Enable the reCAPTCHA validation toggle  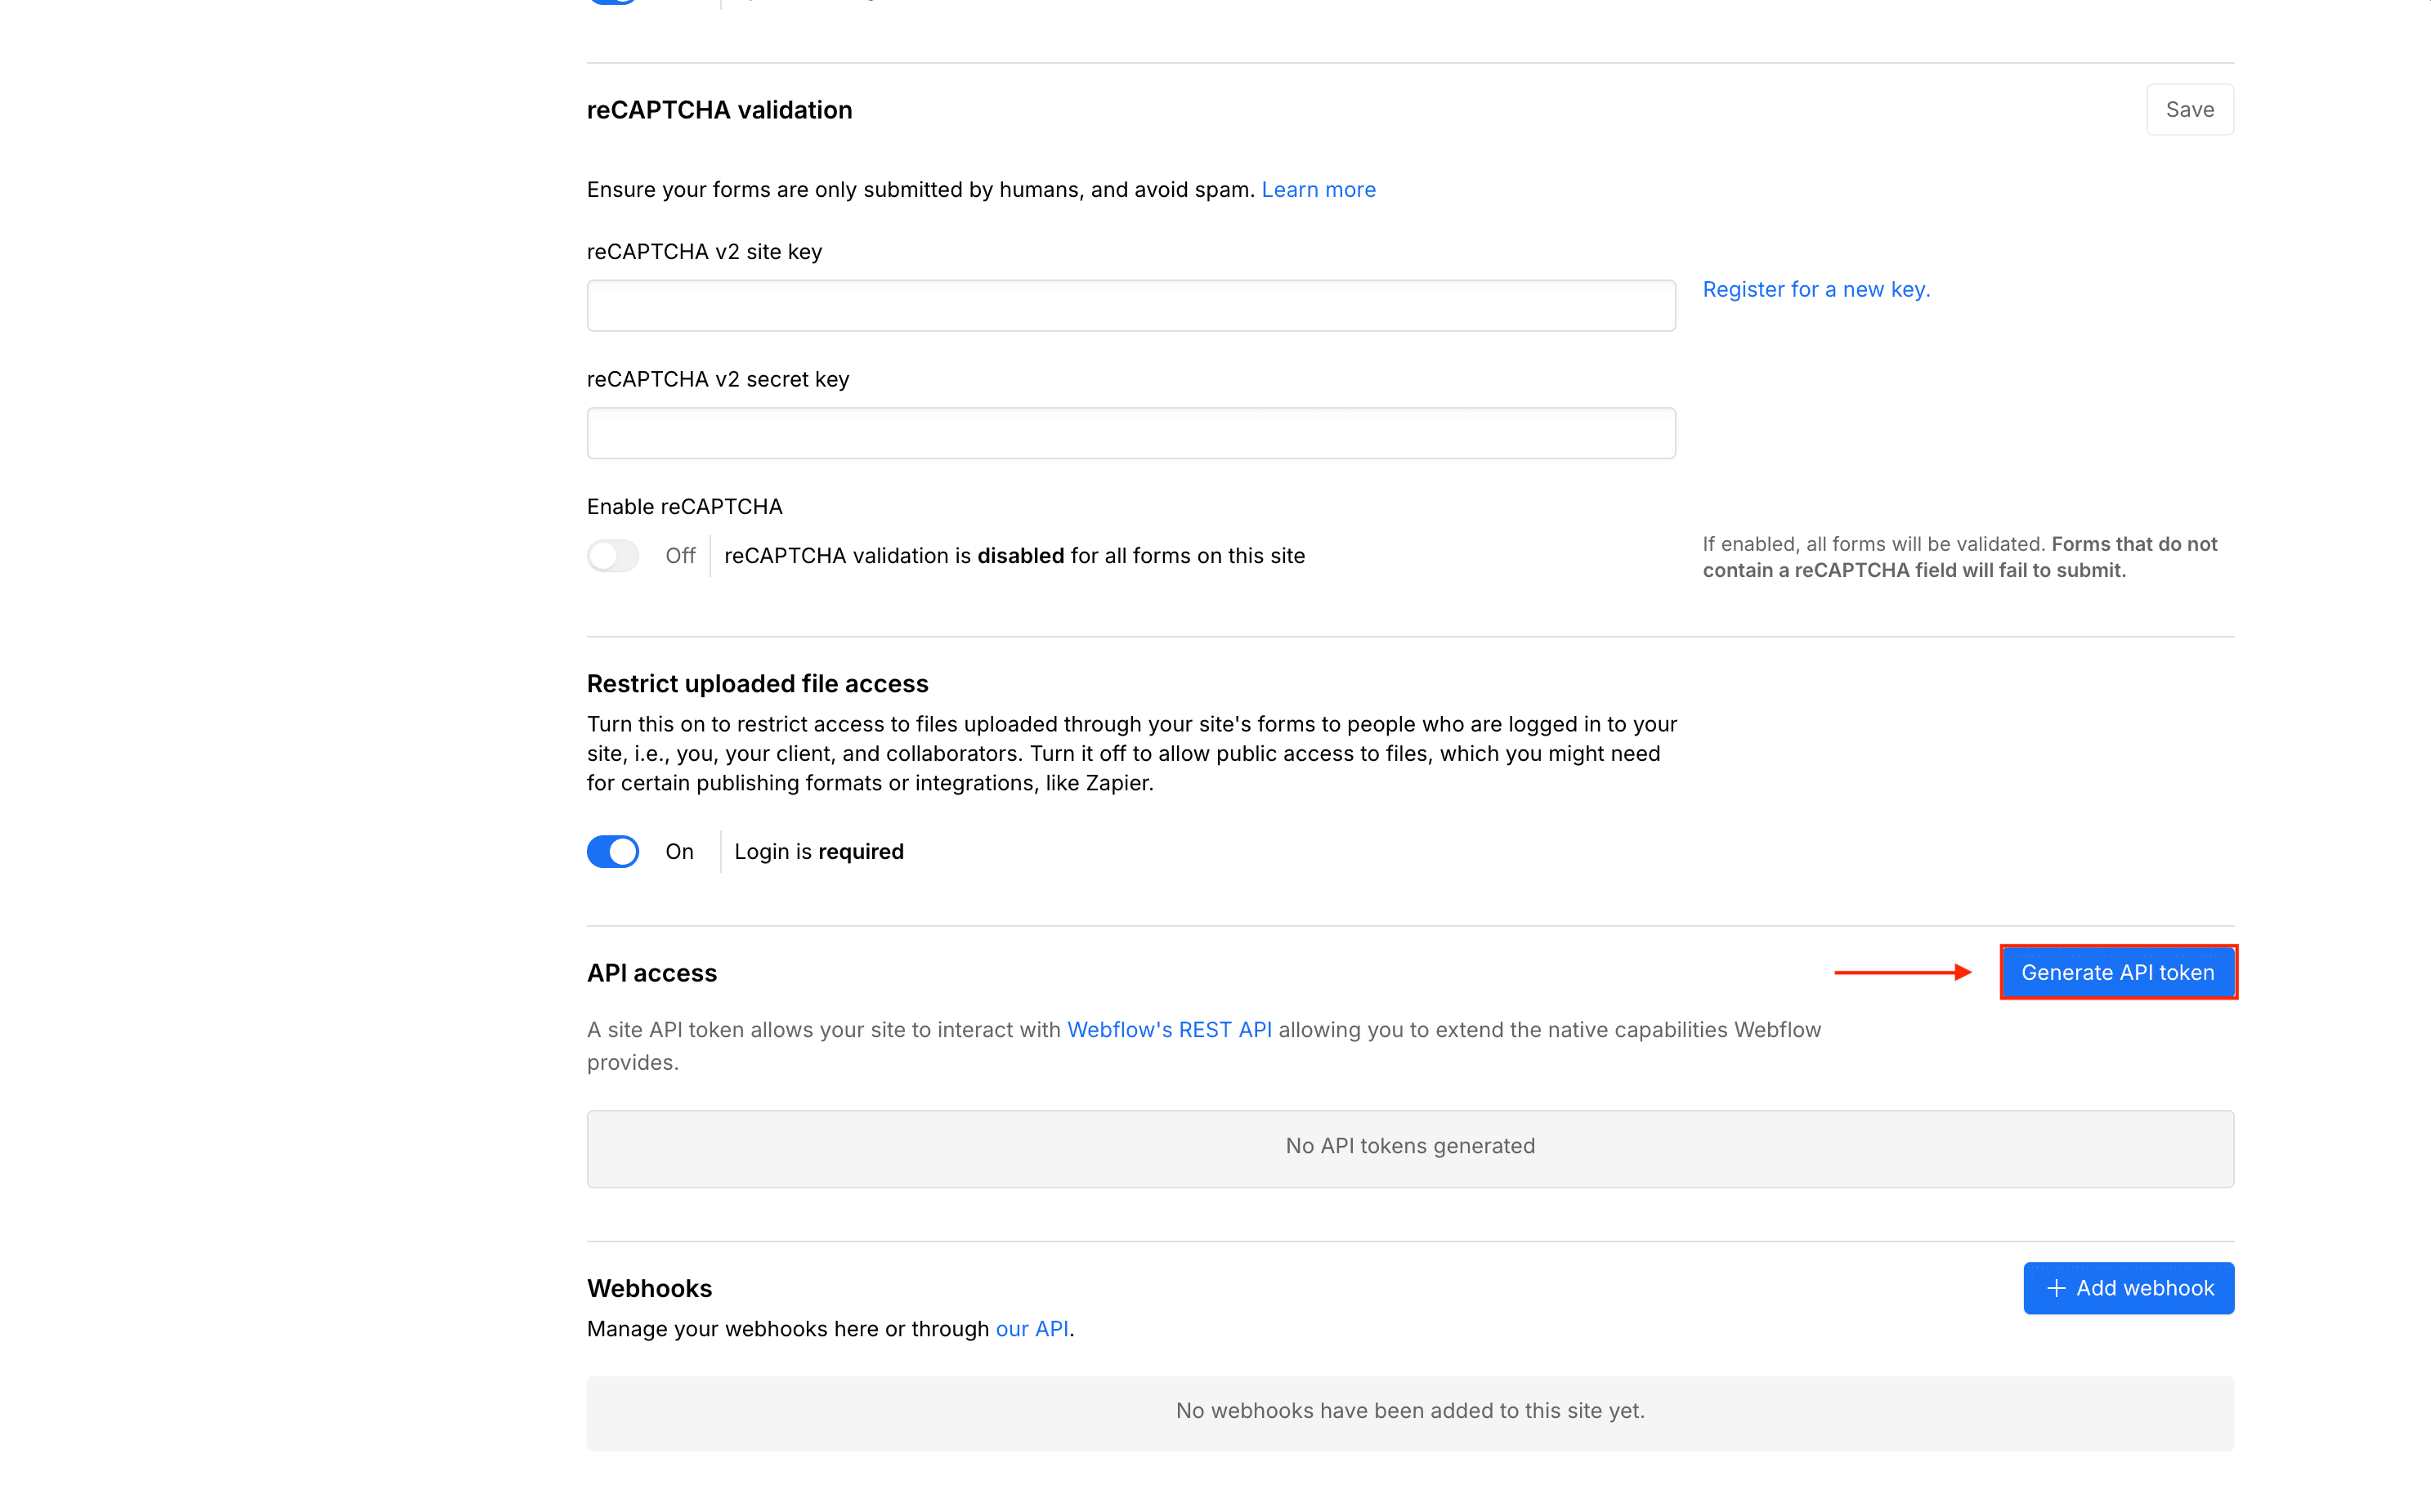pyautogui.click(x=613, y=555)
